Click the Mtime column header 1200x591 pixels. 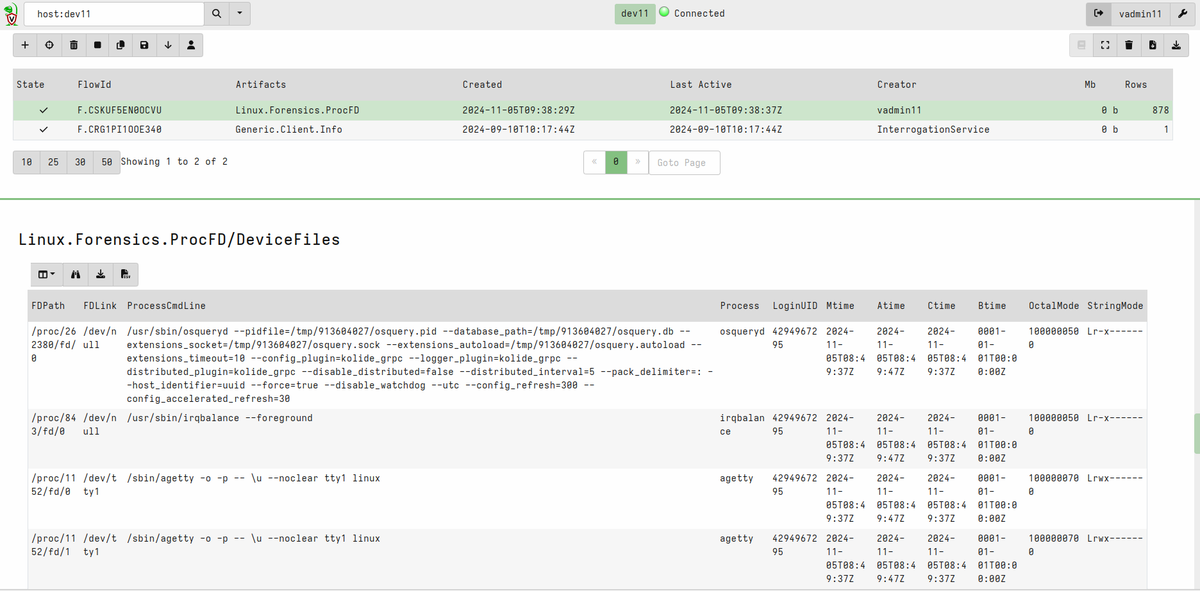coord(841,305)
